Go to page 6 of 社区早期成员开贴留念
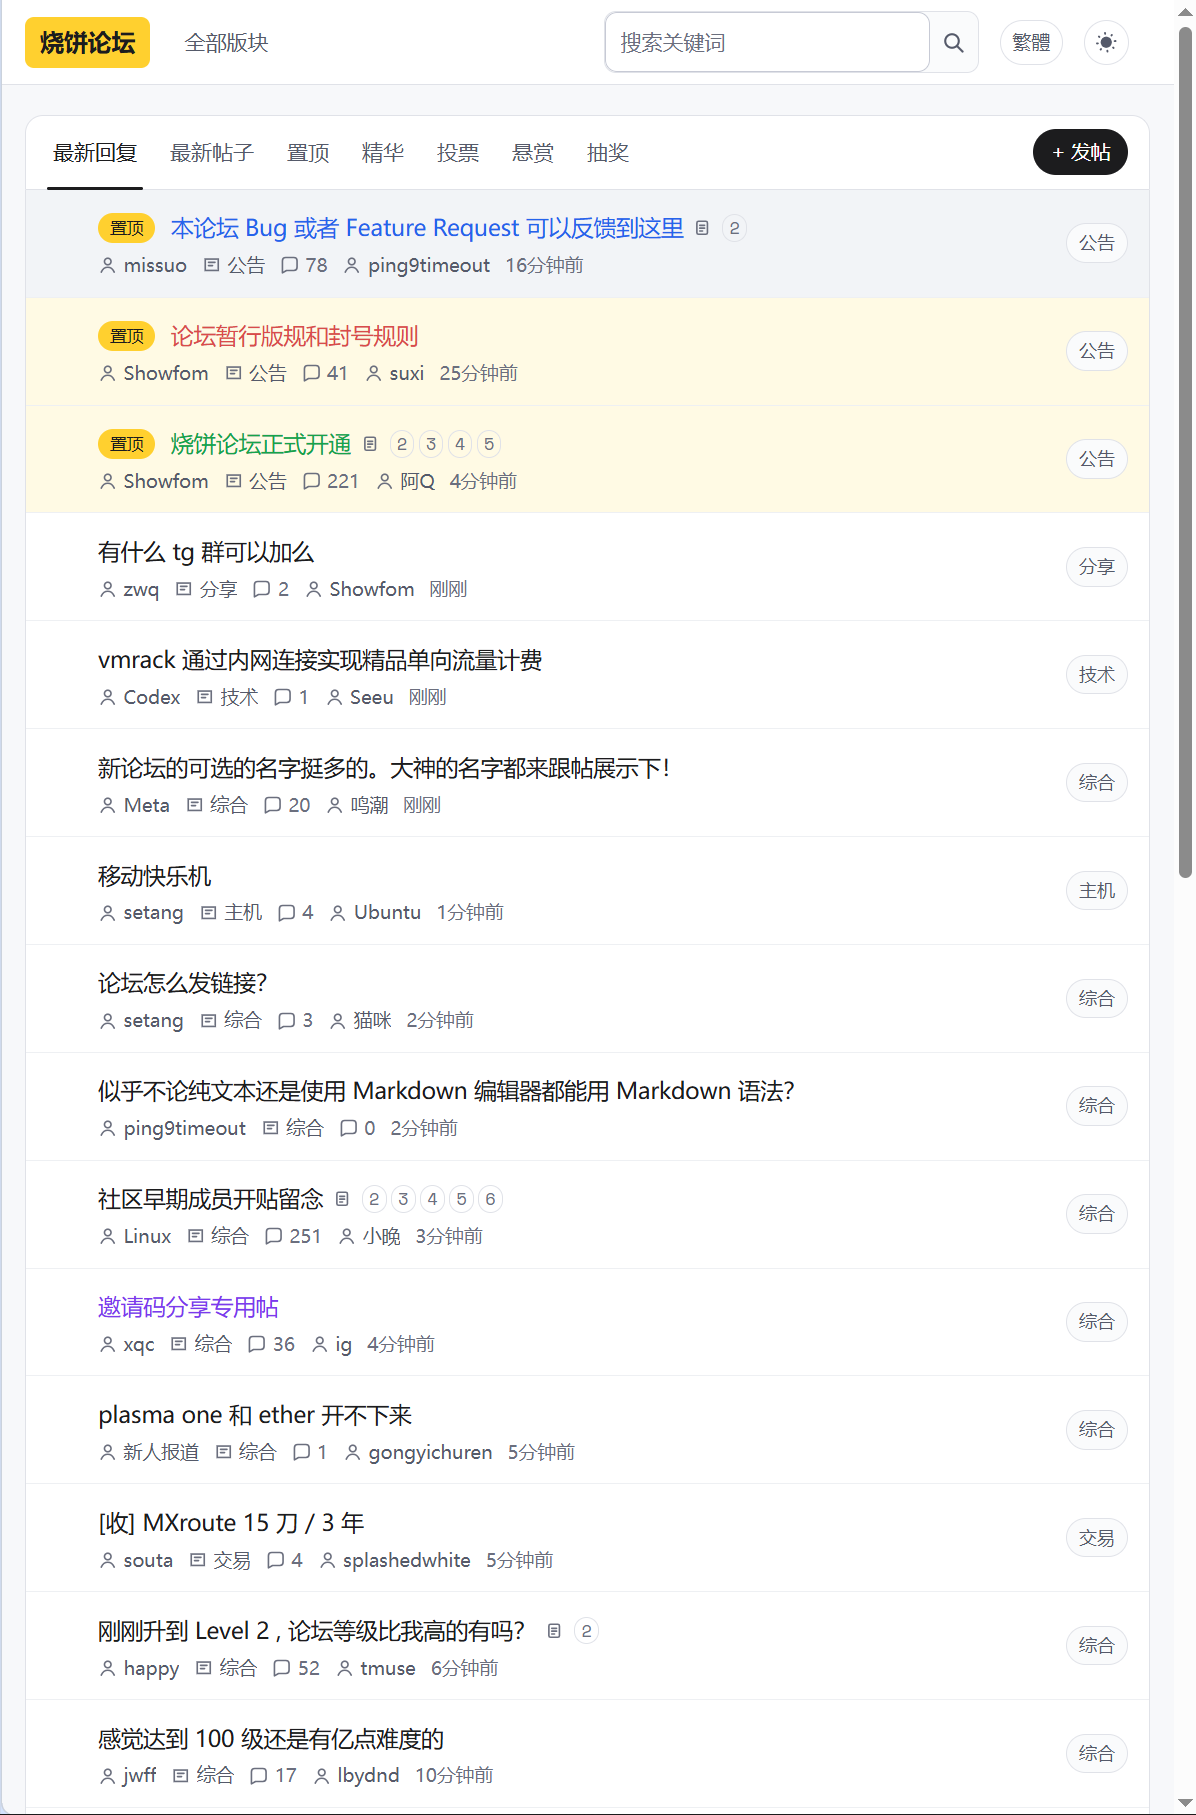The height and width of the screenshot is (1815, 1196). (490, 1199)
